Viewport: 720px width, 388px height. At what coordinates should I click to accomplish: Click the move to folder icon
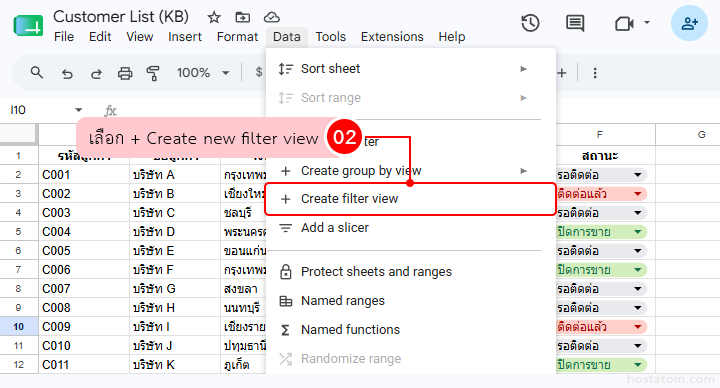point(242,17)
